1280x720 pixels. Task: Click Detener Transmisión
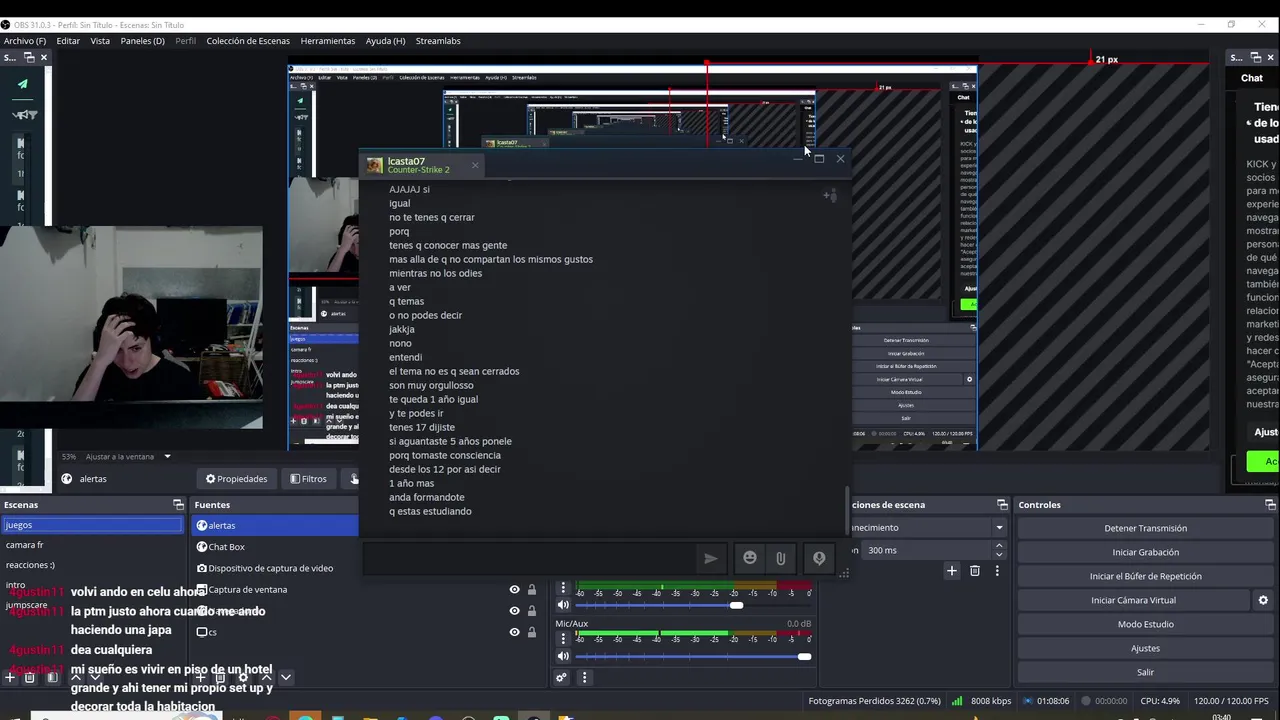pos(1146,528)
